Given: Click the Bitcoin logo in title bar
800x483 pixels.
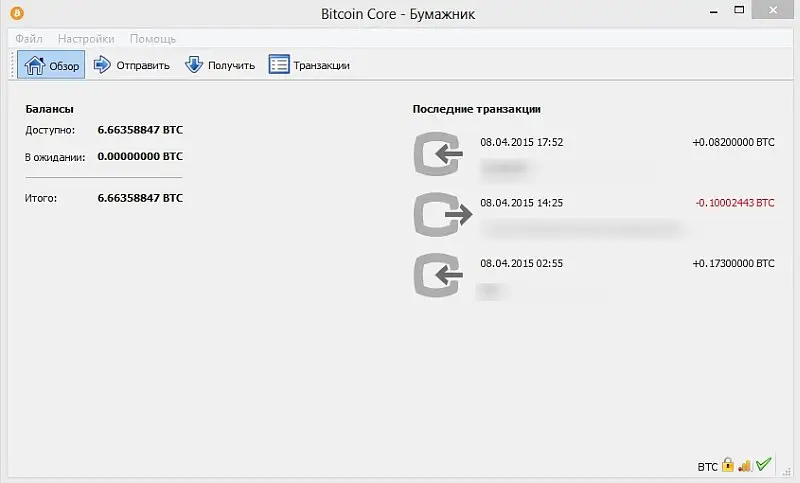Looking at the screenshot, I should [17, 13].
